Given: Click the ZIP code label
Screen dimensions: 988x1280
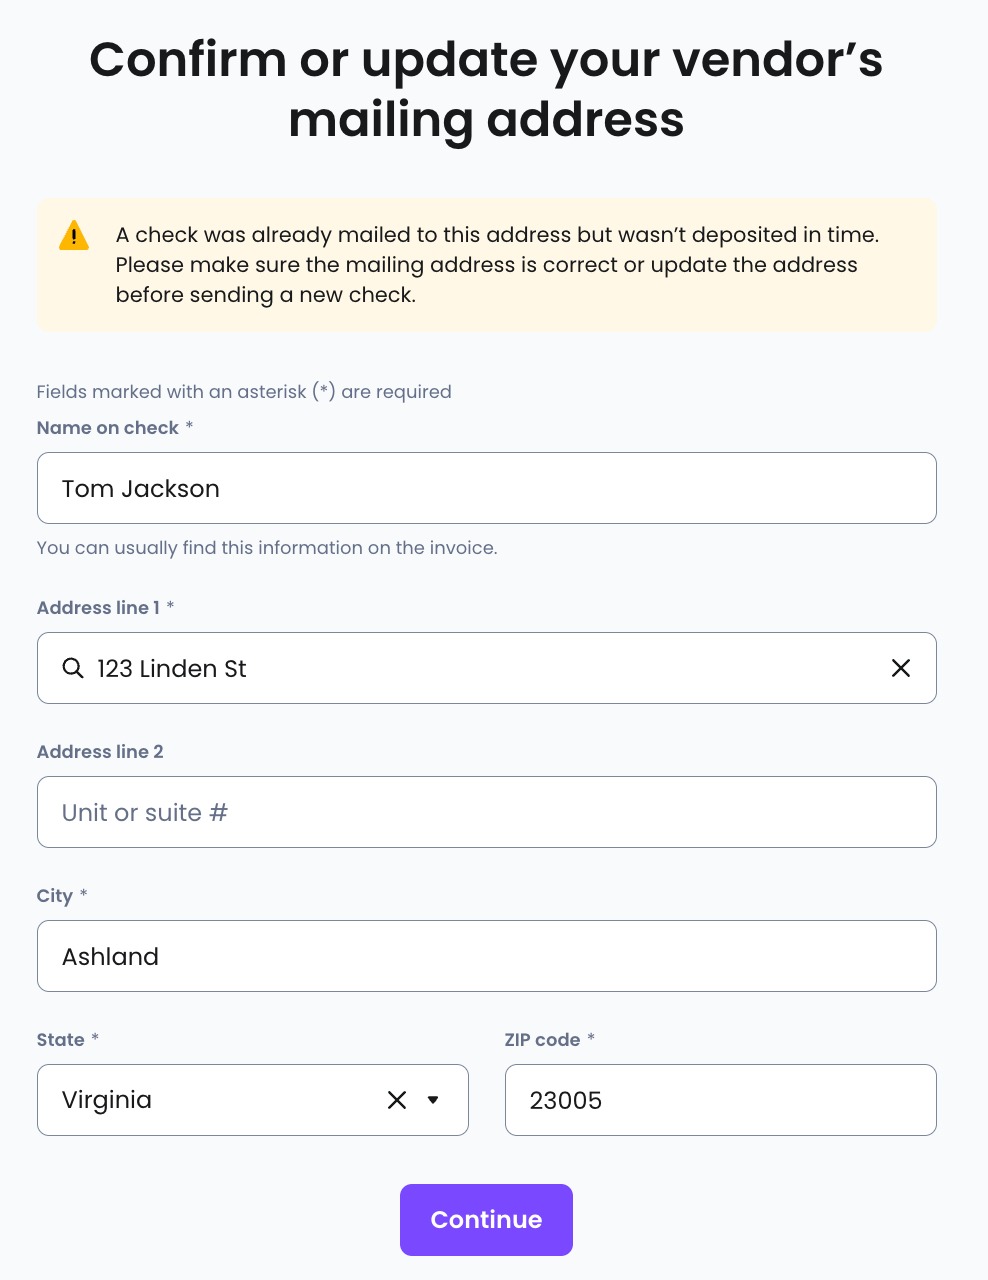Looking at the screenshot, I should coord(543,1040).
